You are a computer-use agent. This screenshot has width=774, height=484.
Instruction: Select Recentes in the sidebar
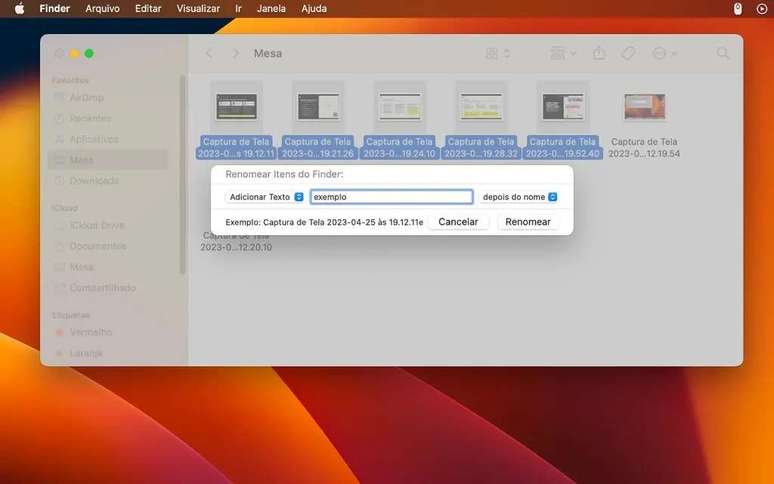pyautogui.click(x=90, y=118)
